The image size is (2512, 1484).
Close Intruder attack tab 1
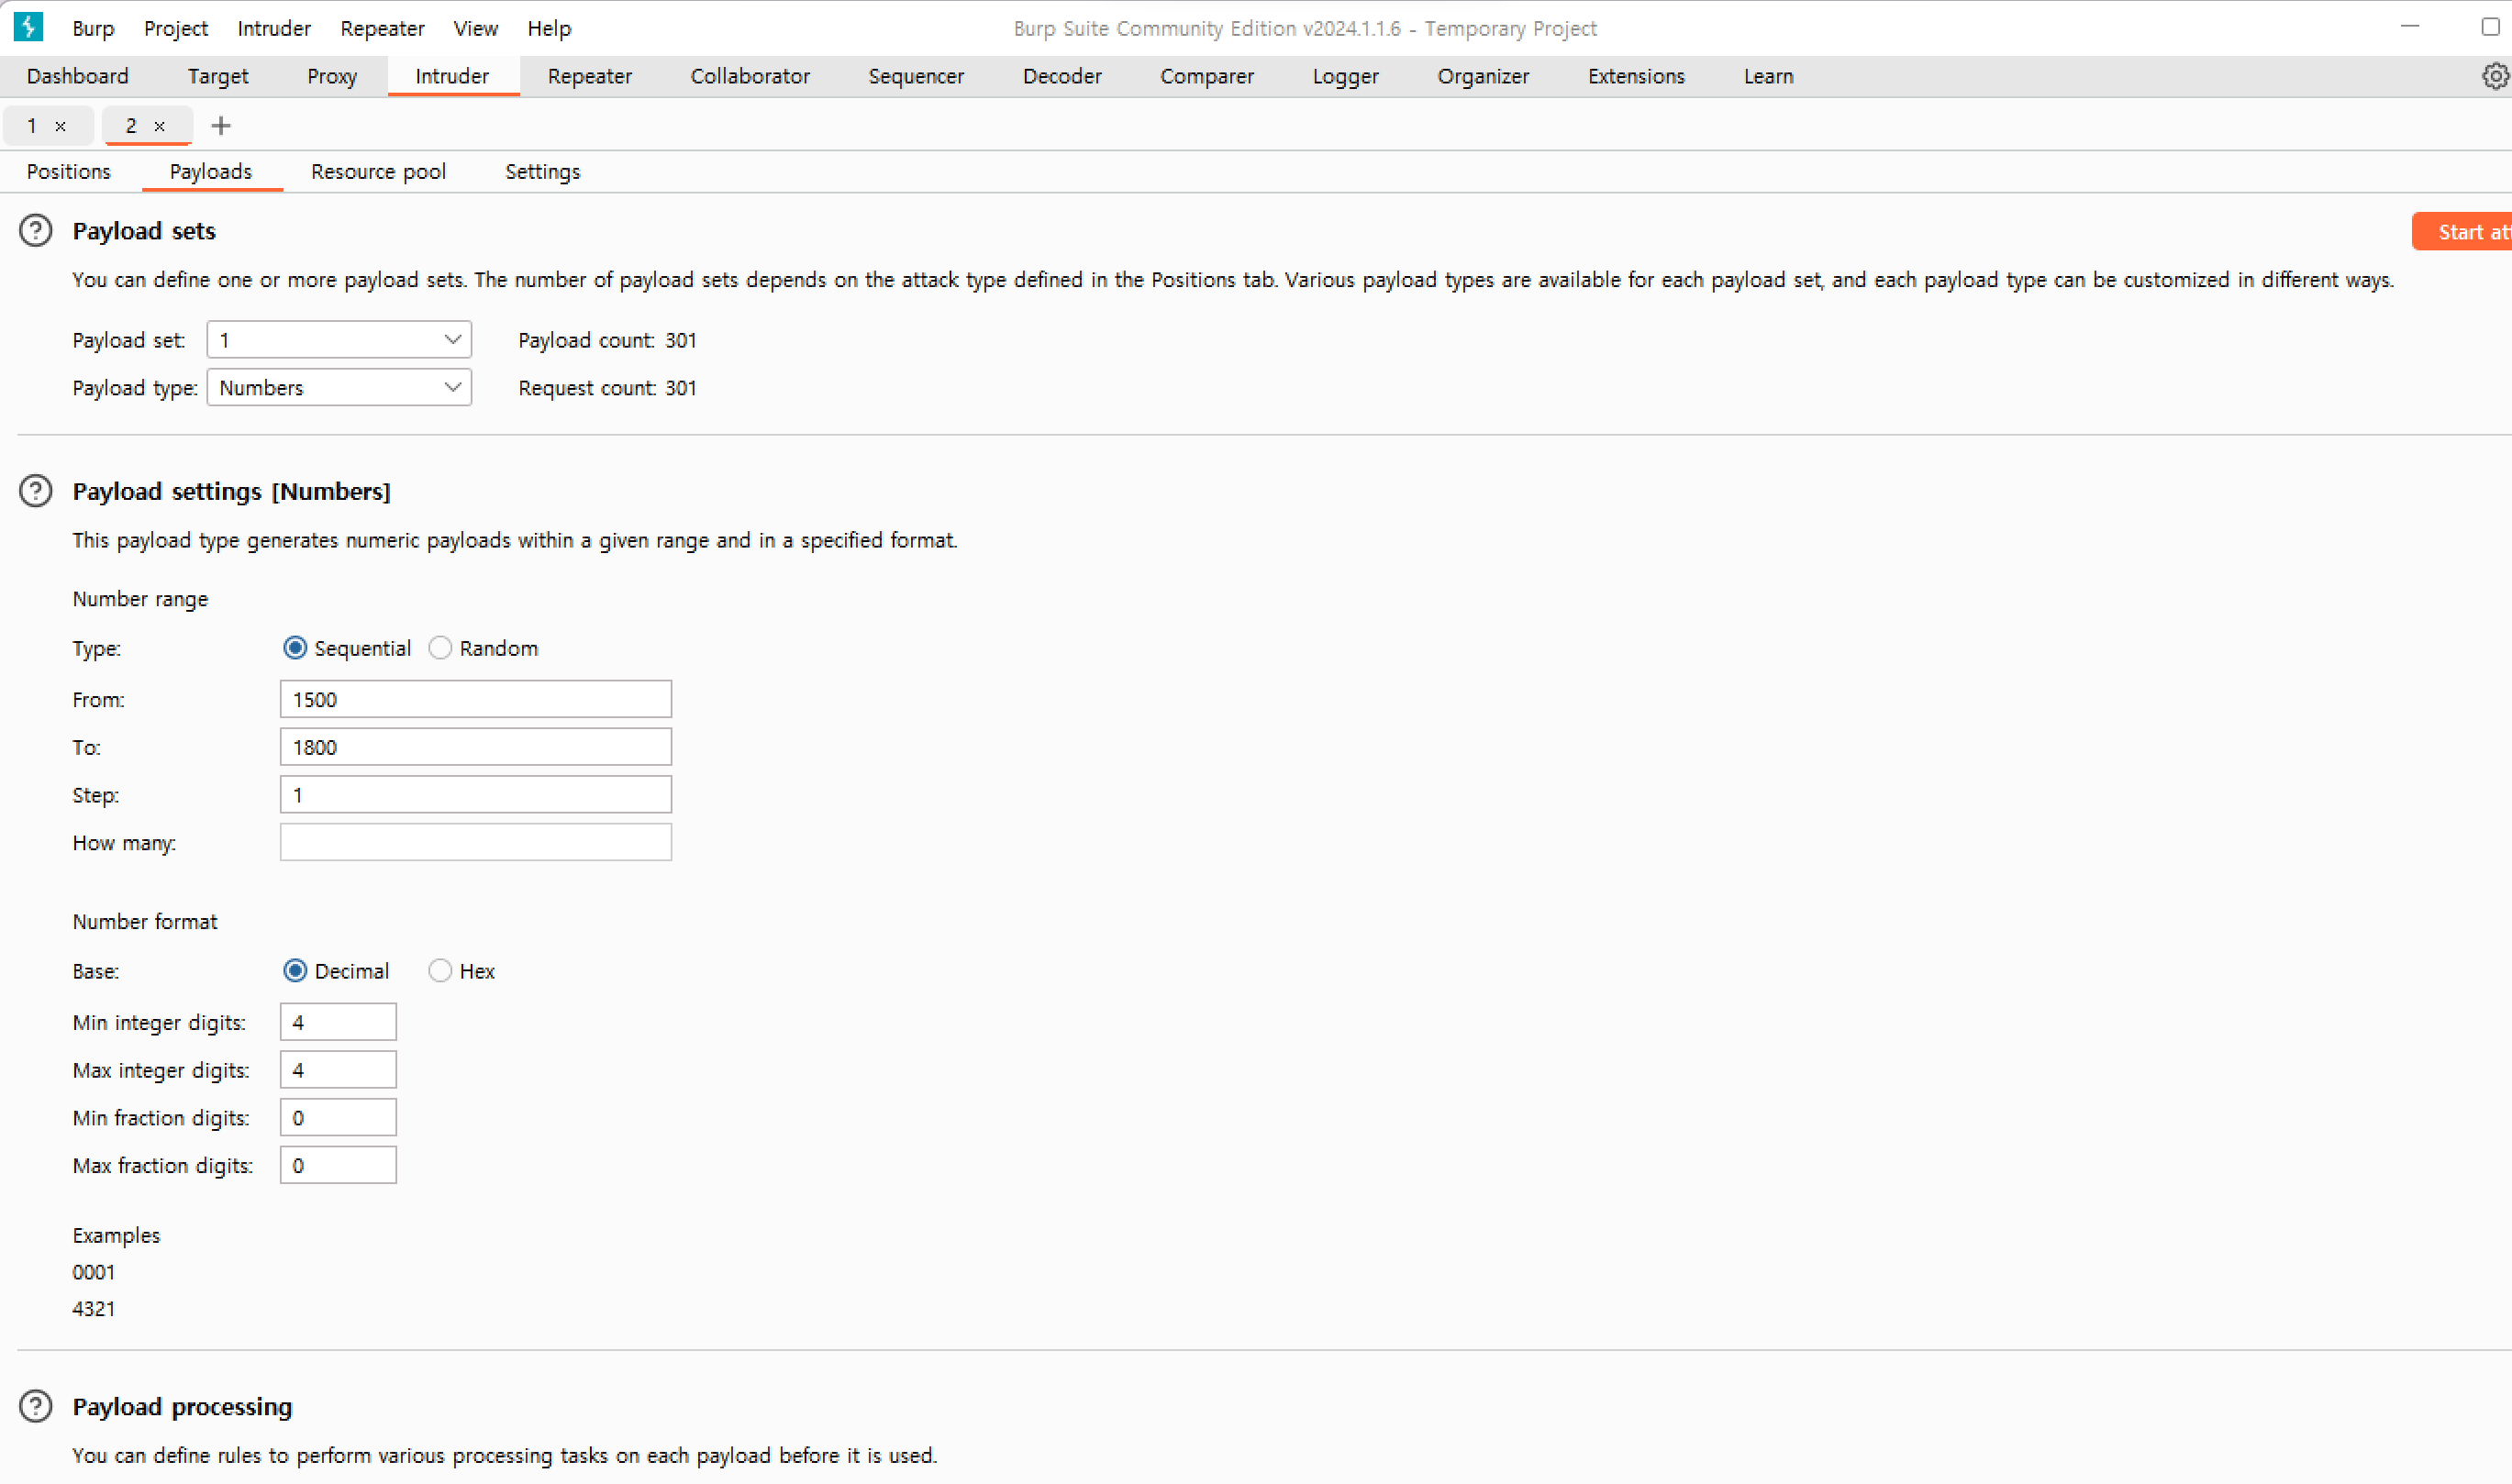61,126
